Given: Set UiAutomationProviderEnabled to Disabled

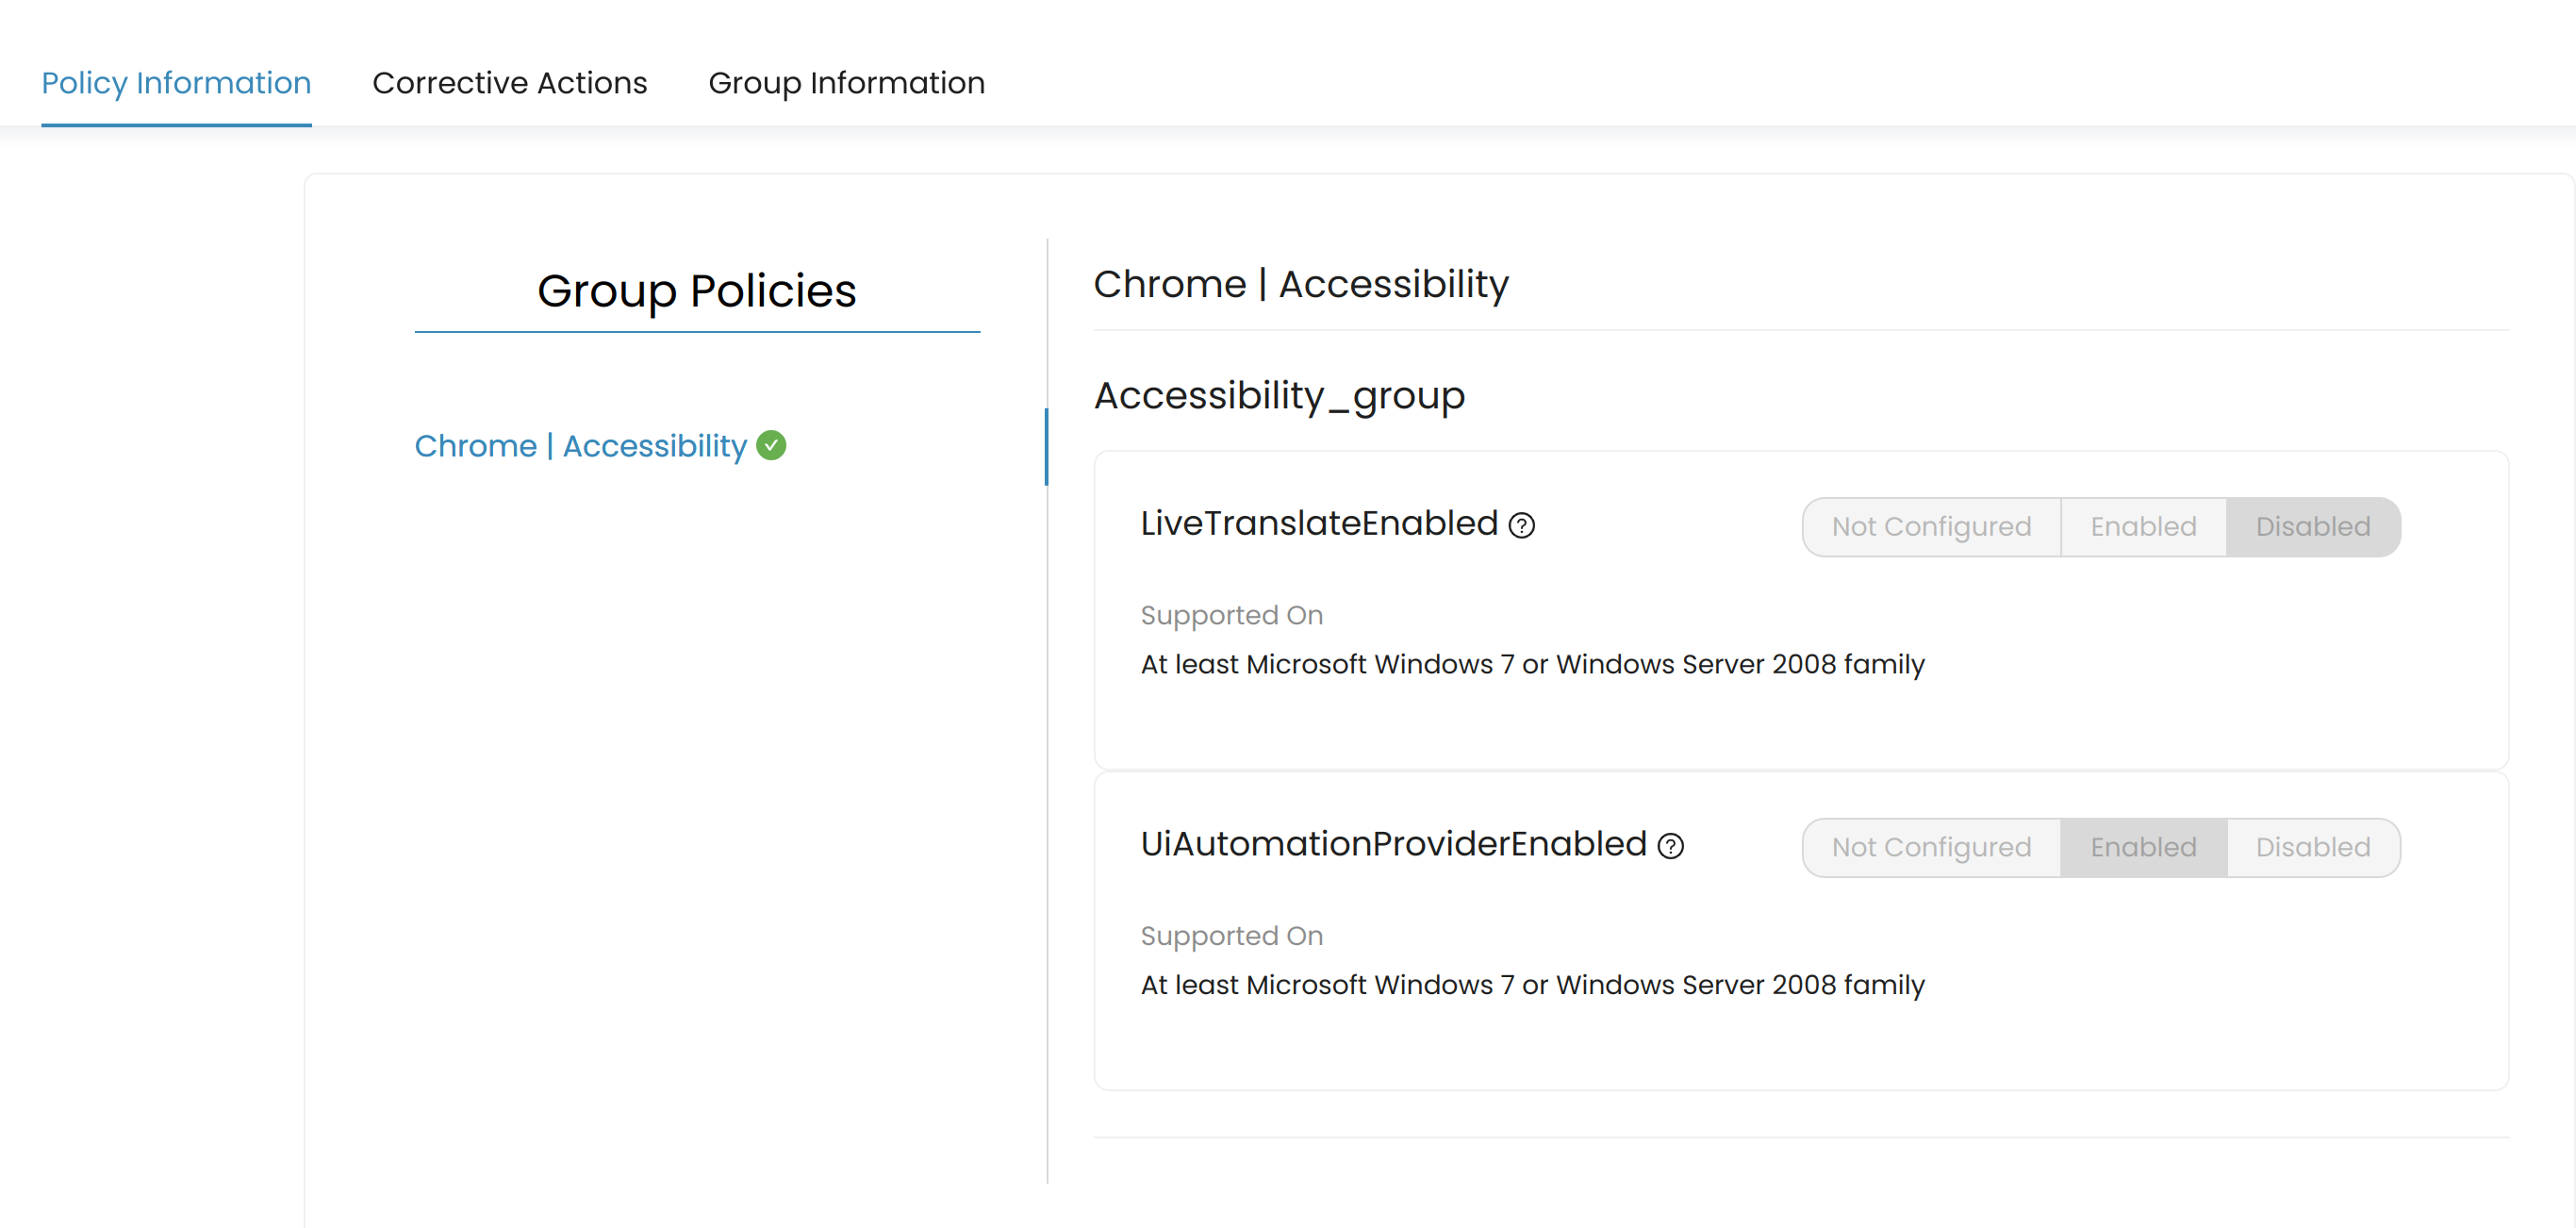Looking at the screenshot, I should pyautogui.click(x=2313, y=848).
